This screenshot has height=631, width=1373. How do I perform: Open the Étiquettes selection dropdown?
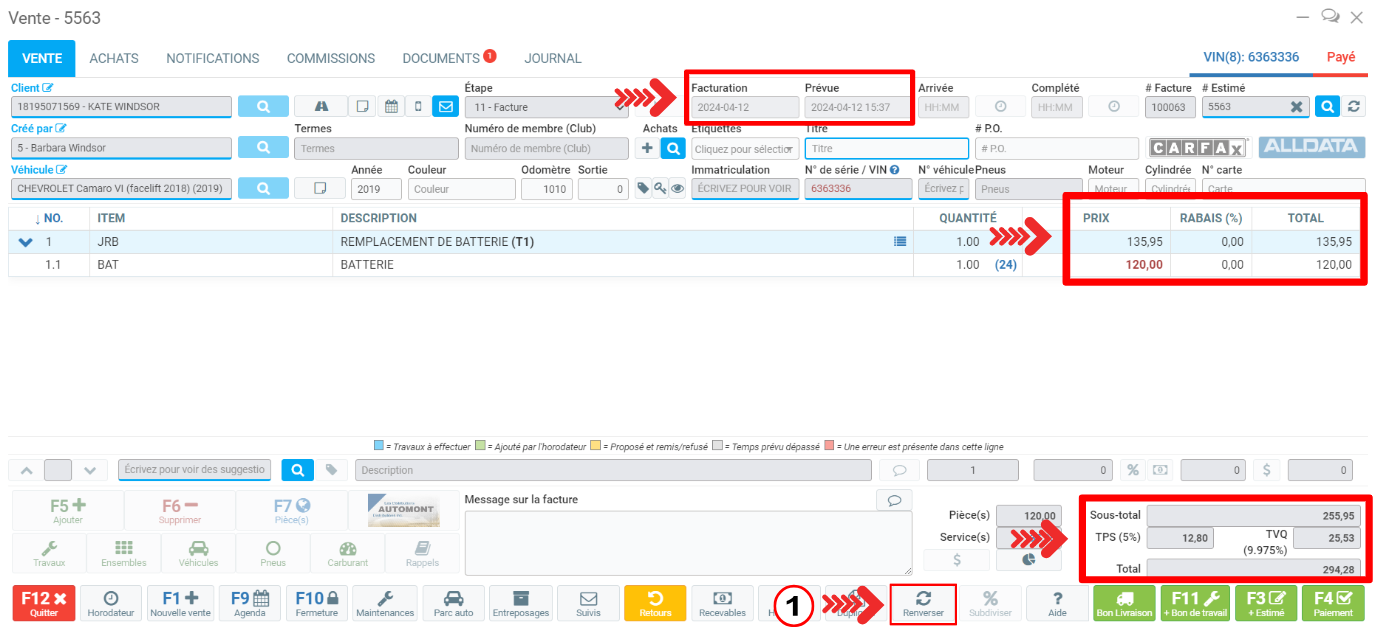745,148
